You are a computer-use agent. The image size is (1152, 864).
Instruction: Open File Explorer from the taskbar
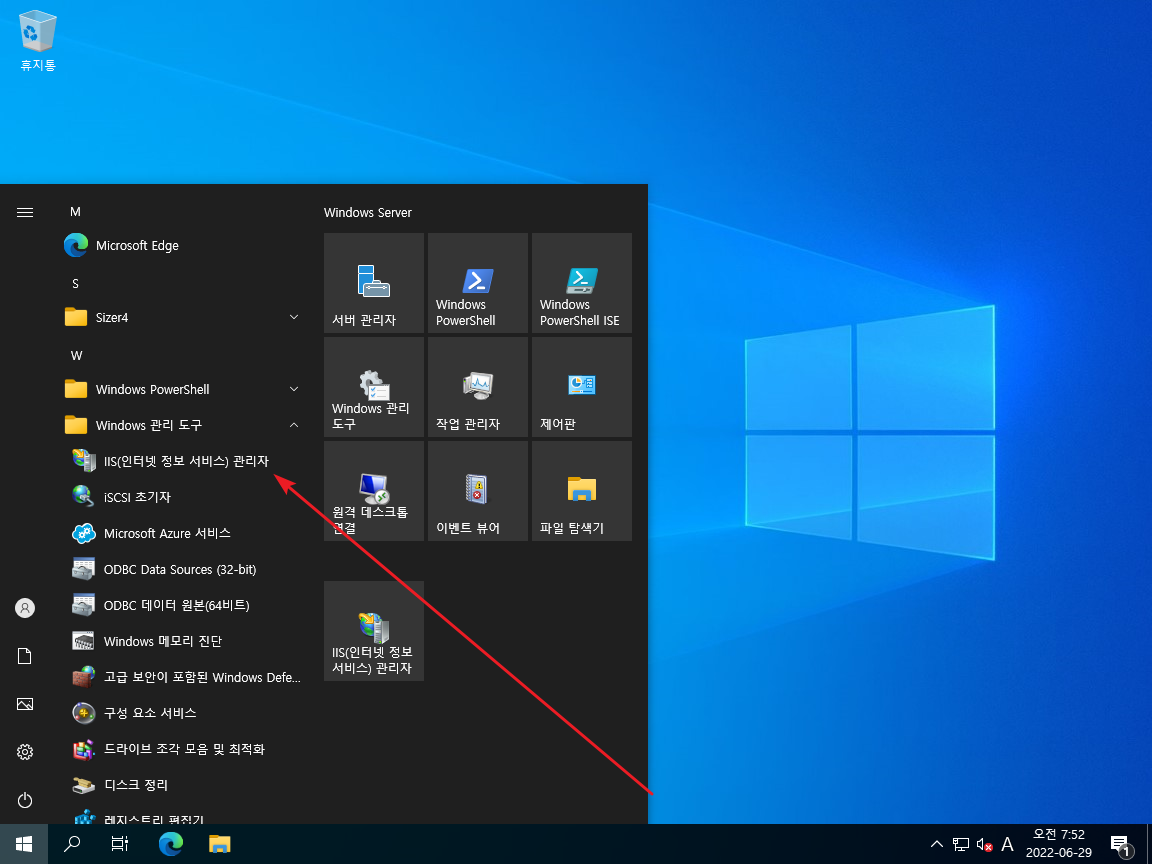(x=220, y=844)
